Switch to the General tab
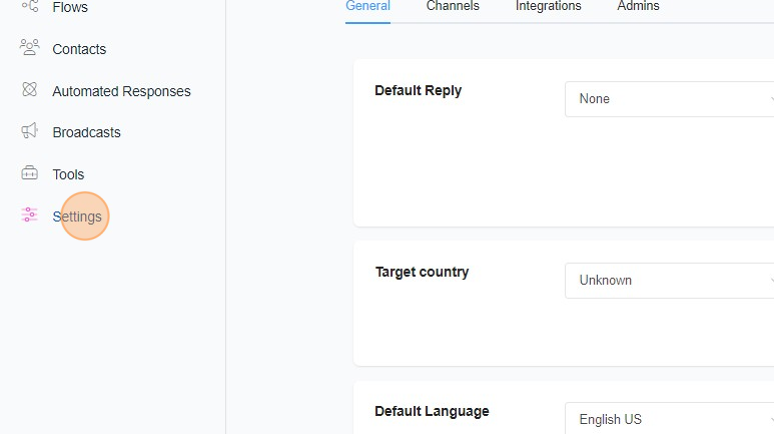The height and width of the screenshot is (434, 774). (368, 6)
